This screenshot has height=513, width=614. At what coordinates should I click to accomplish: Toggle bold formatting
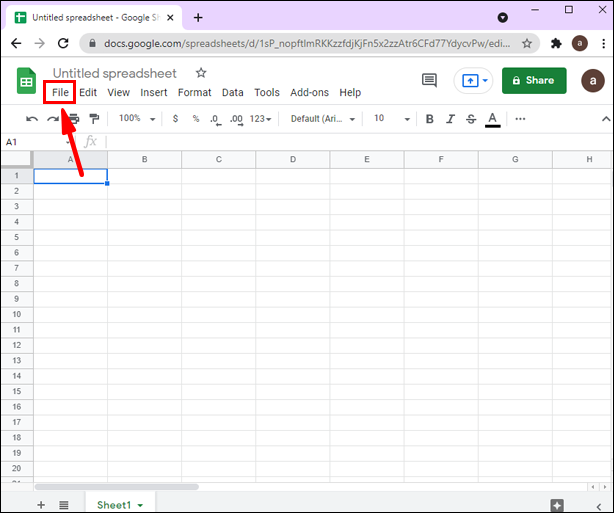(x=430, y=119)
